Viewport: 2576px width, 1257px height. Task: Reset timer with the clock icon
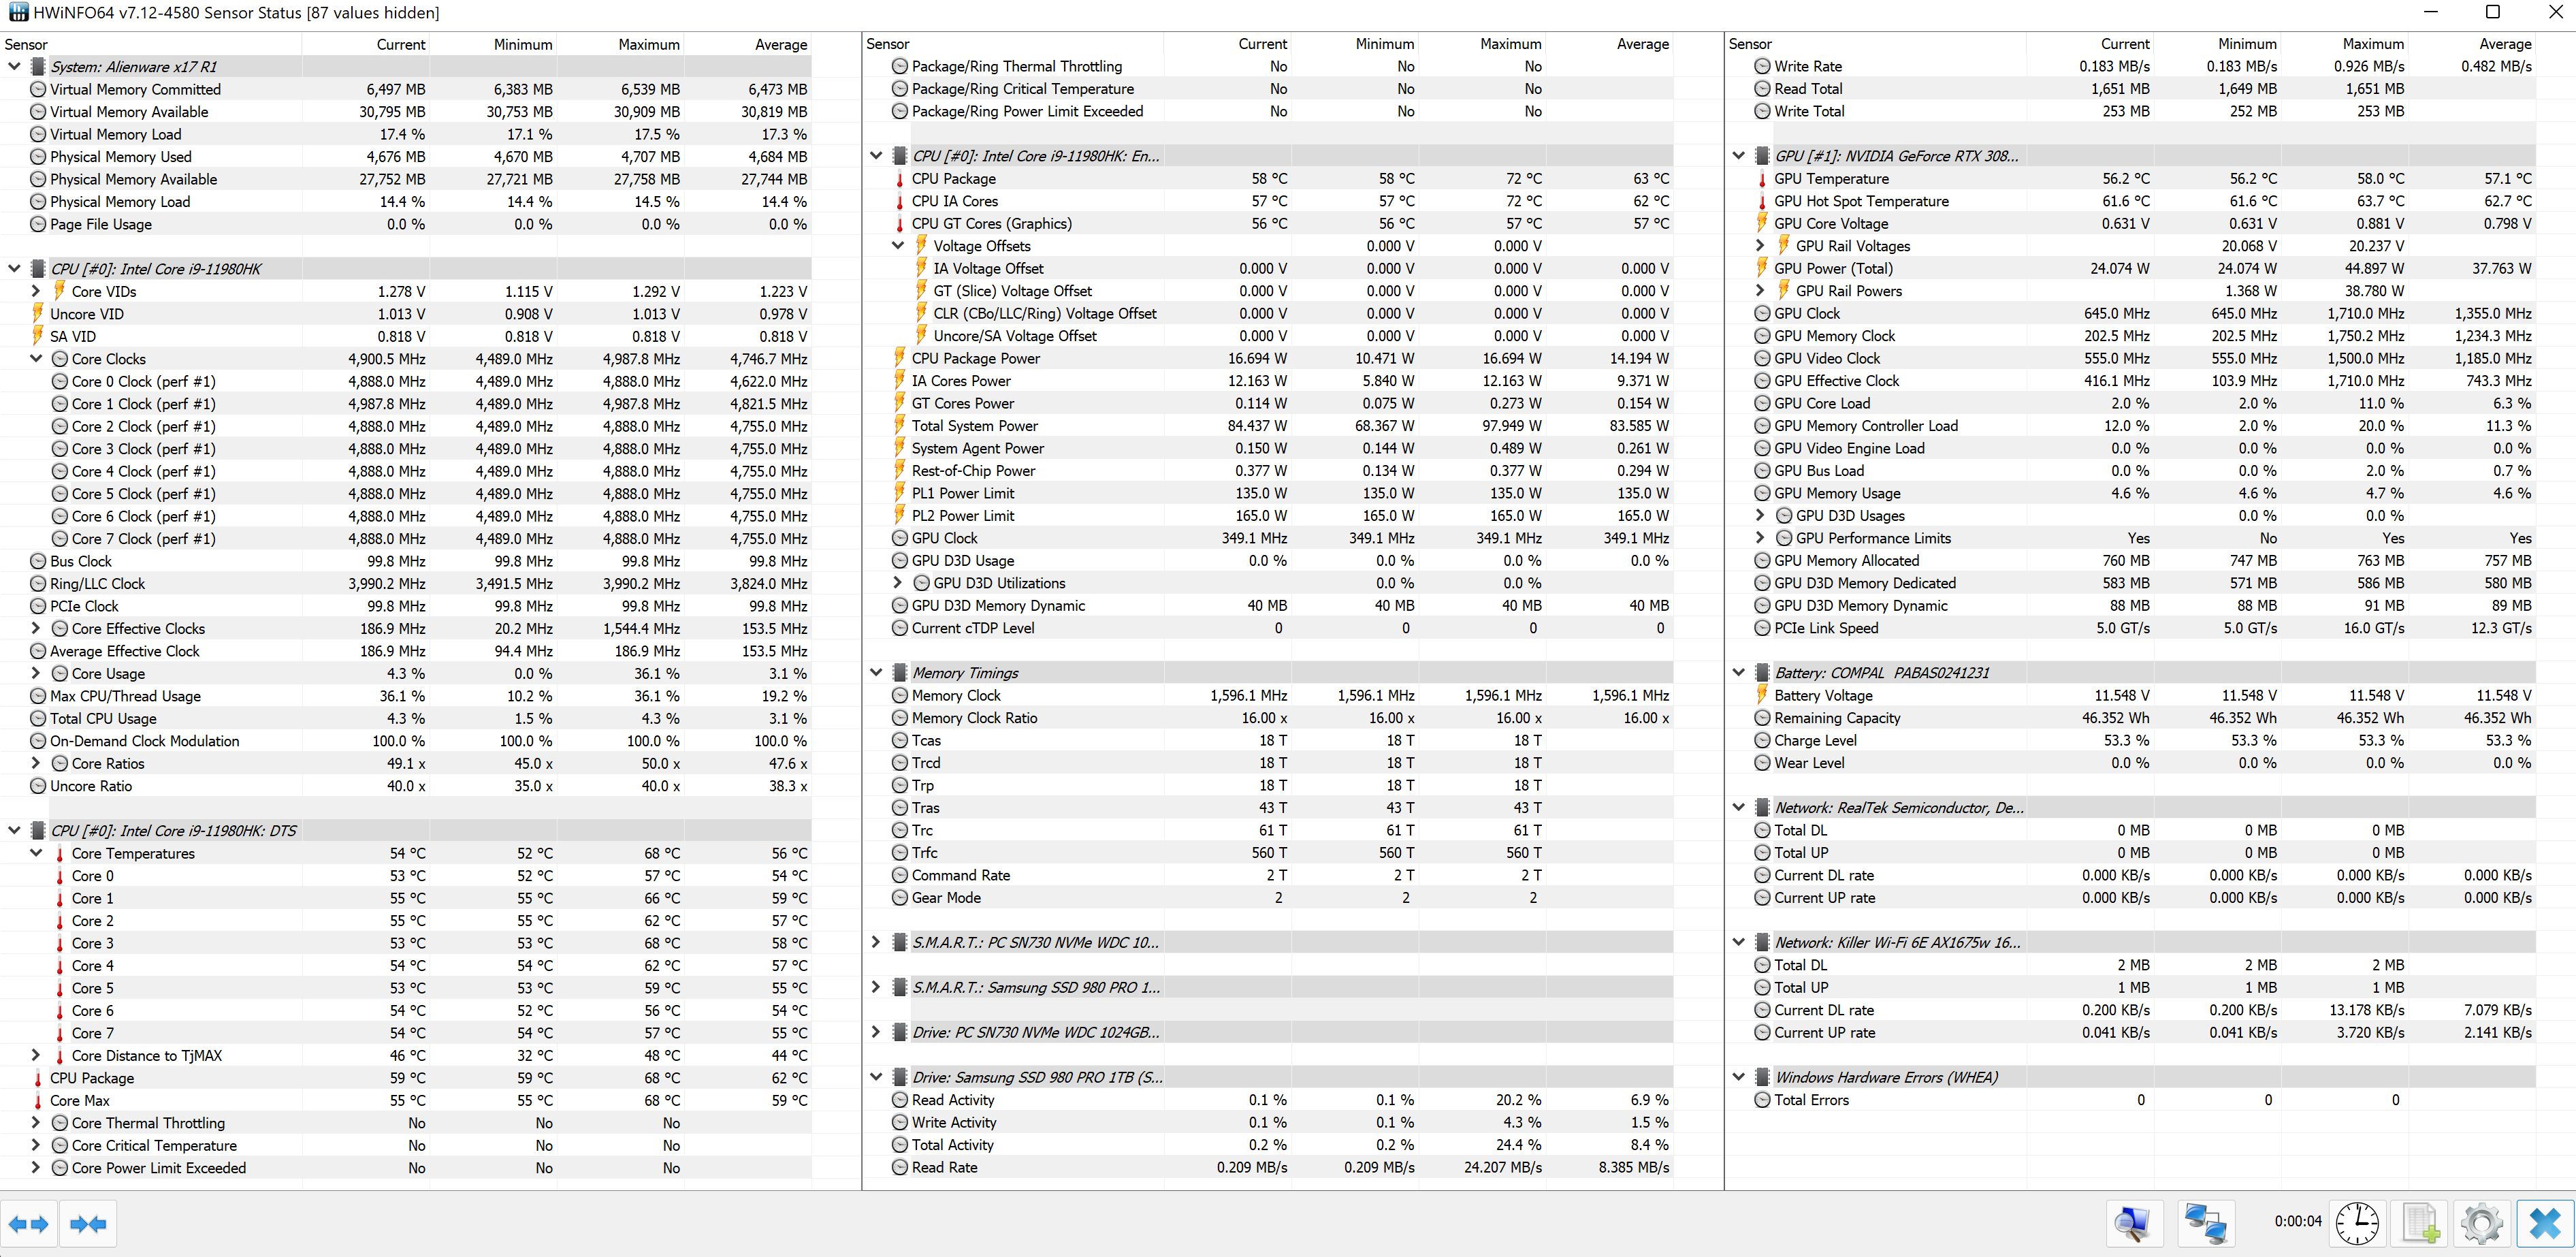click(x=2357, y=1224)
